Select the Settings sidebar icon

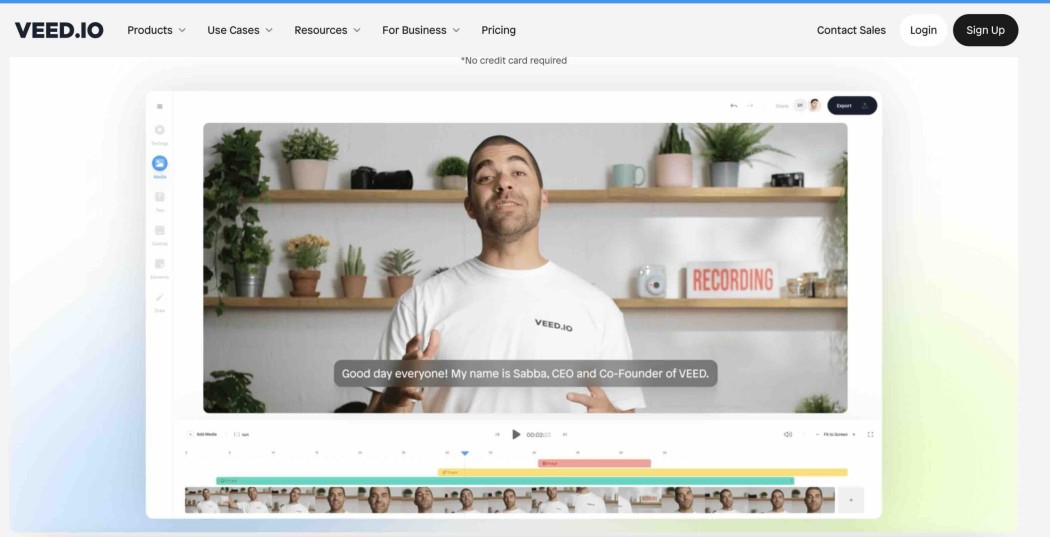pyautogui.click(x=159, y=130)
